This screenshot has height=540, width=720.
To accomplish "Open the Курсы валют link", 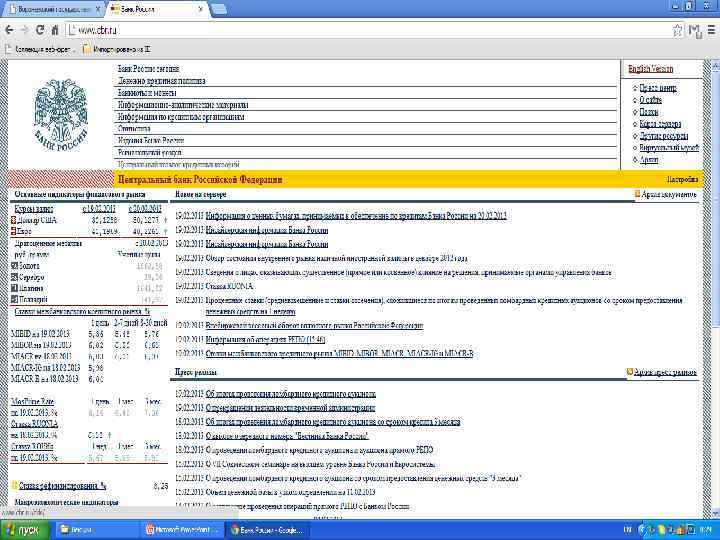I will point(34,209).
